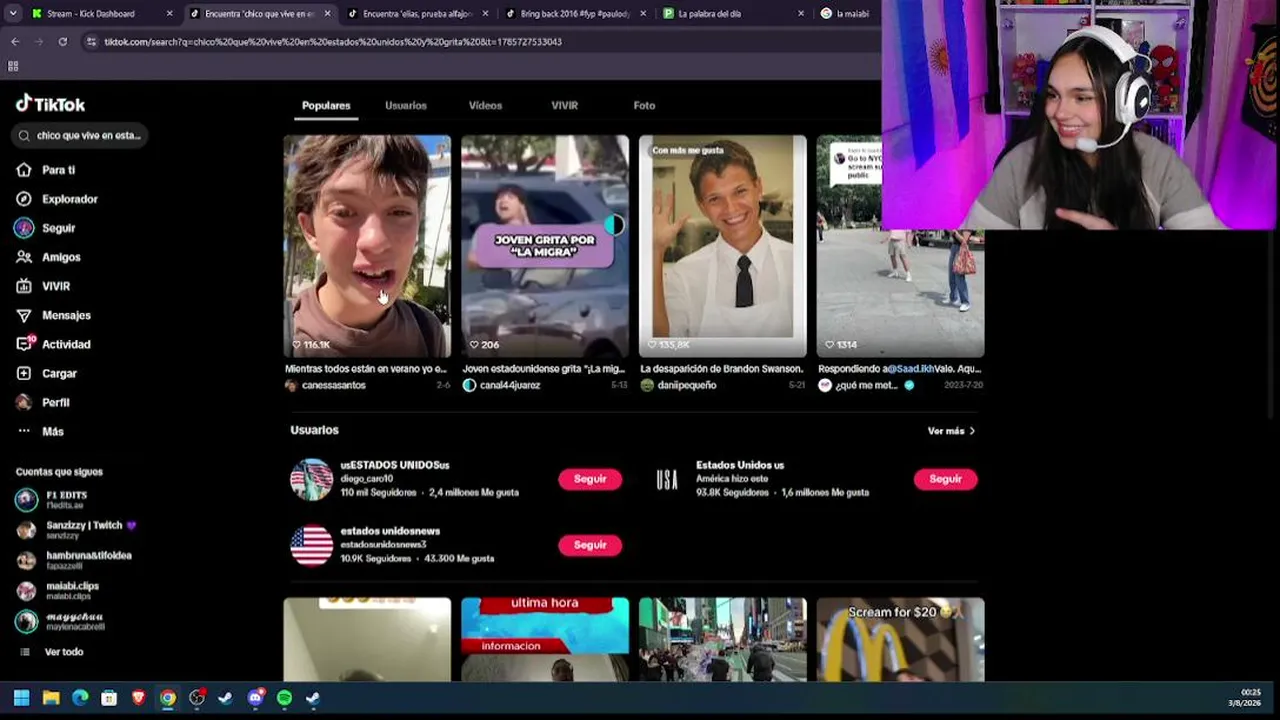Screen dimensions: 1280x720
Task: Follow estados unidosnews with Seguir button
Action: [590, 545]
